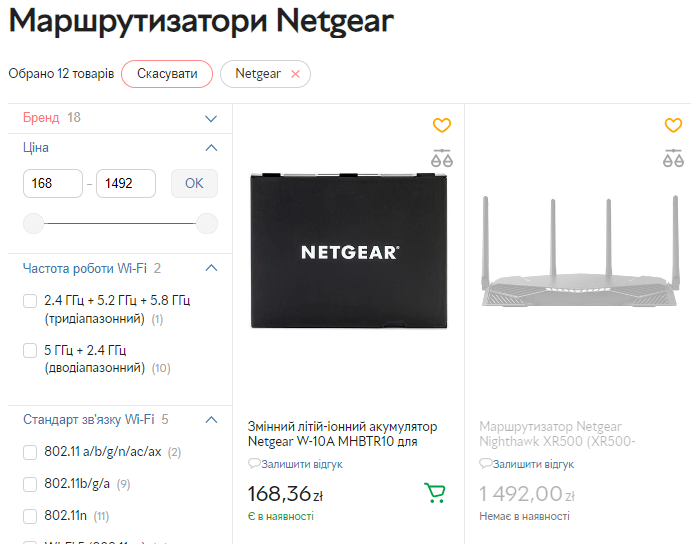Check the tri-band 2.4 + 5.2 + 5.8 GHz filter
Image resolution: width=691 pixels, height=544 pixels.
pos(30,301)
